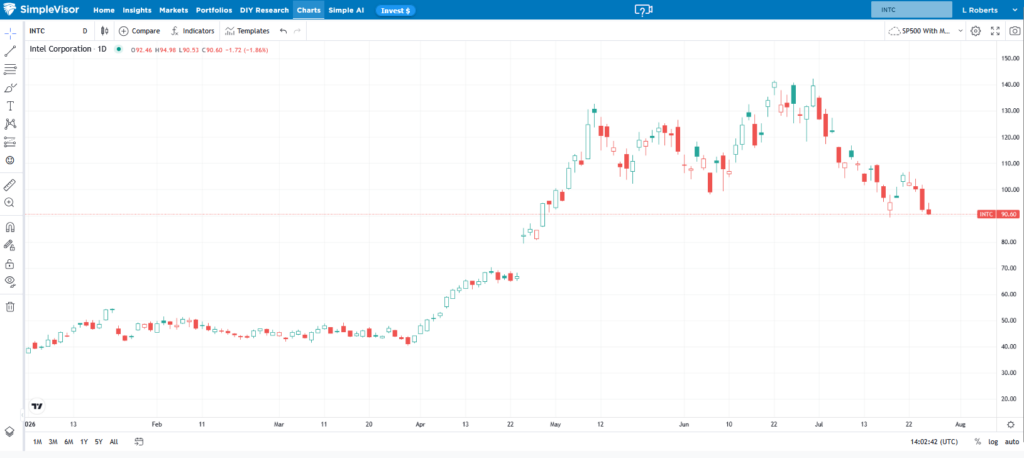This screenshot has height=458, width=1024.
Task: Open the Templates menu
Action: coord(247,31)
